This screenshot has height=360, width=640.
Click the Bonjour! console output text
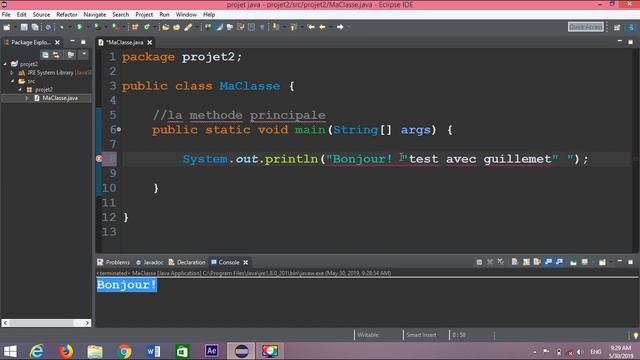127,285
